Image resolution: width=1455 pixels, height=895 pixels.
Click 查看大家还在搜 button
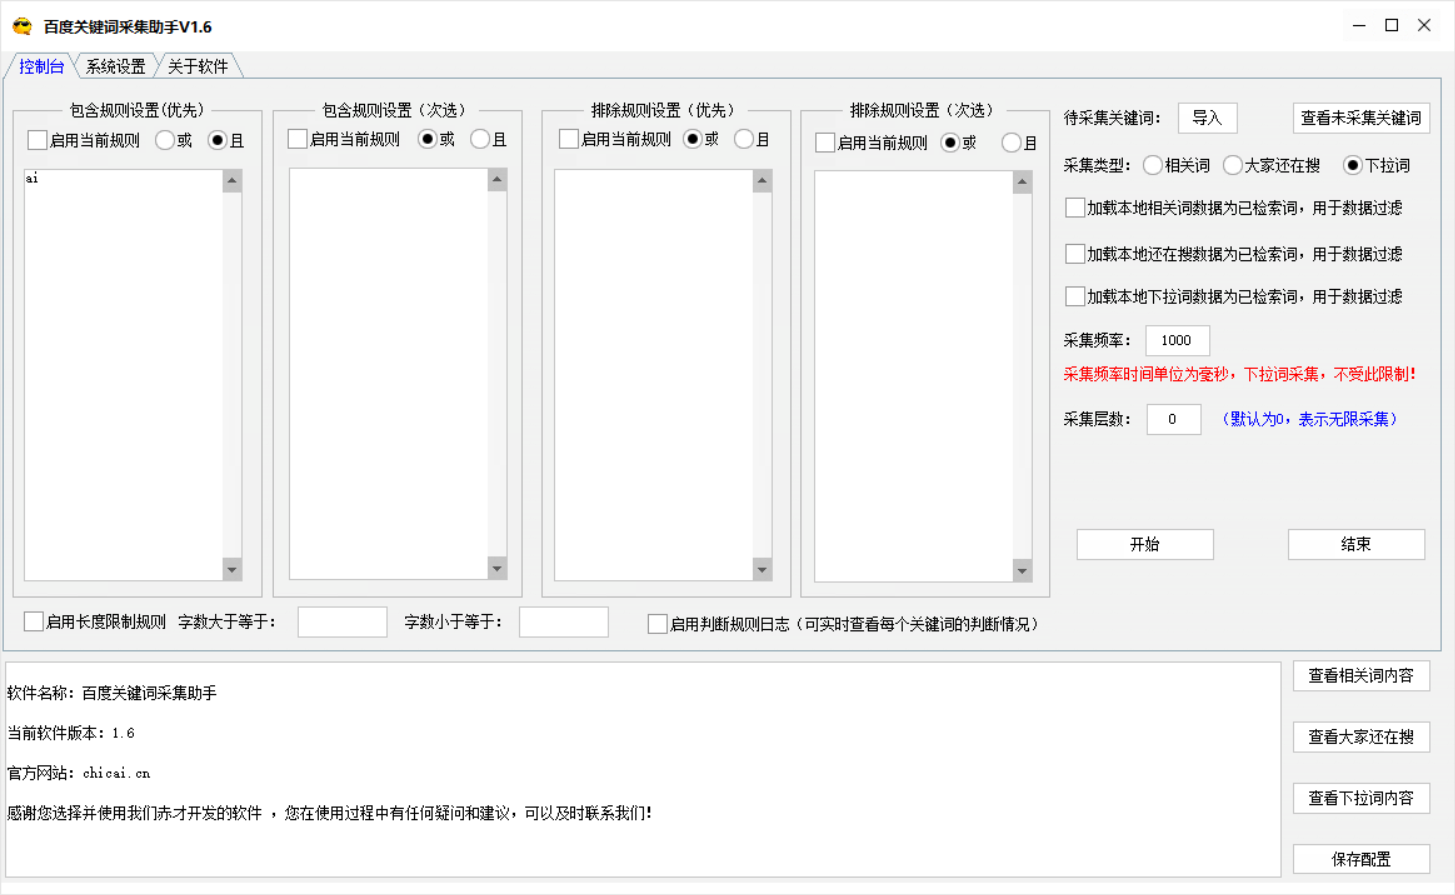(1361, 737)
